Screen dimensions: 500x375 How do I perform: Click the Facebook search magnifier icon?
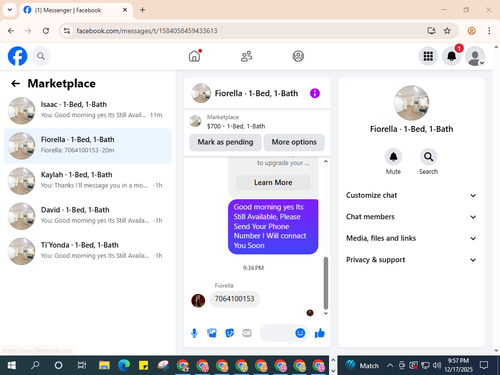click(x=41, y=56)
